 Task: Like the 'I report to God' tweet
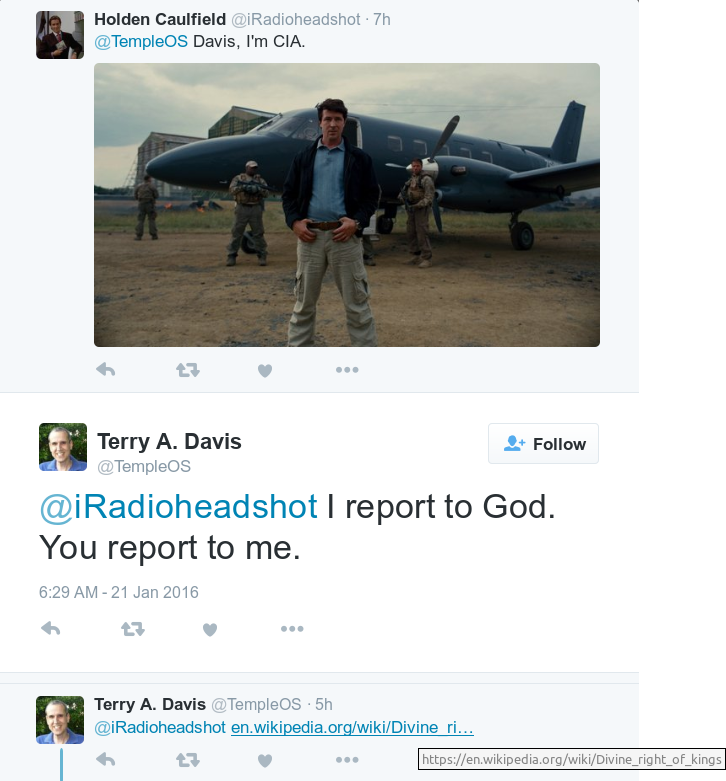pos(210,629)
